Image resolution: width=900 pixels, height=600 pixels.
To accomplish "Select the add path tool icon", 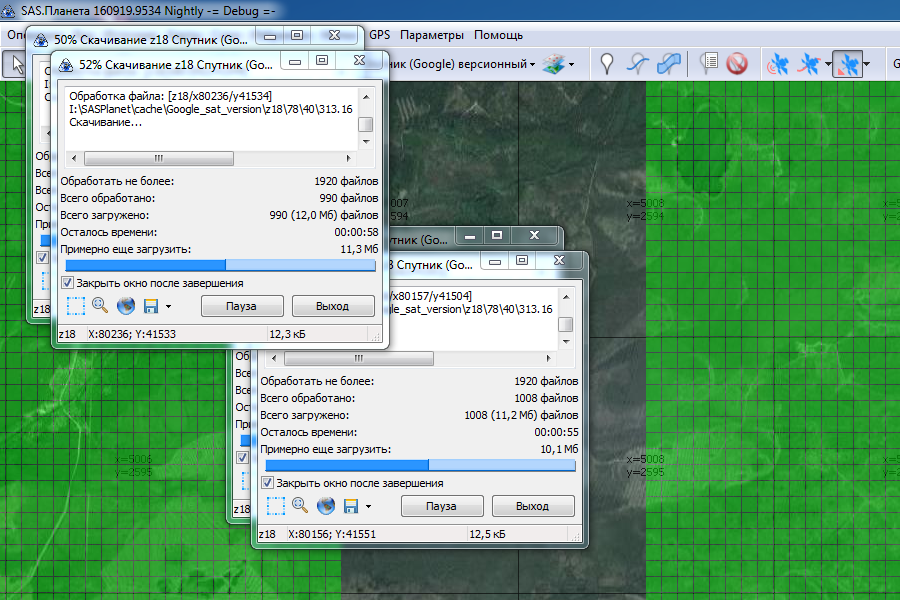I will 637,65.
